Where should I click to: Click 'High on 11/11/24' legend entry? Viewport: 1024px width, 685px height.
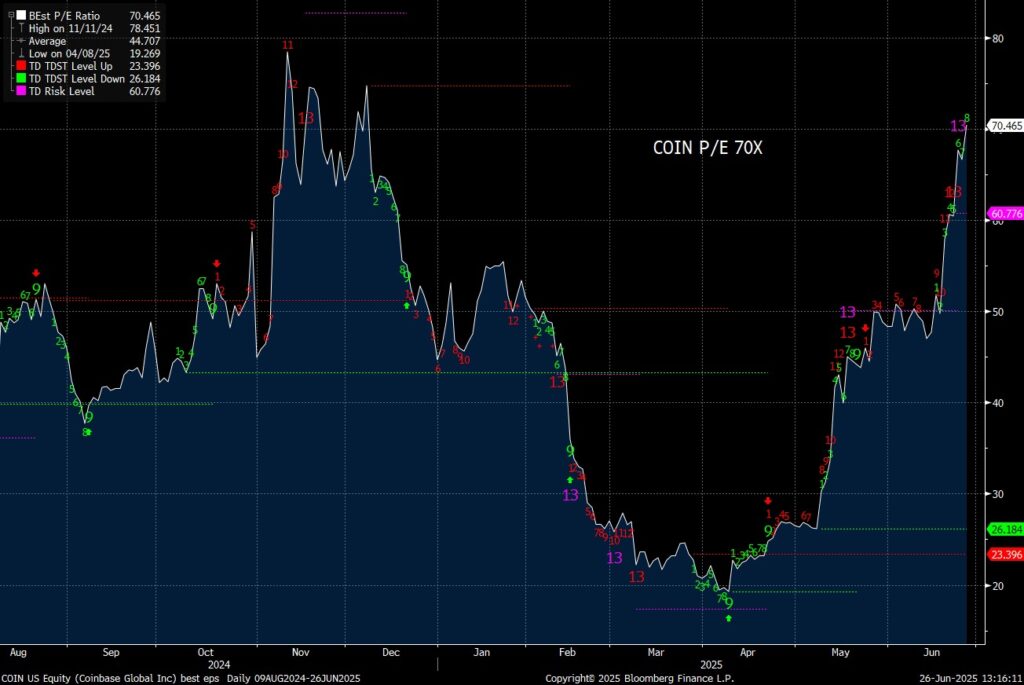tap(71, 28)
